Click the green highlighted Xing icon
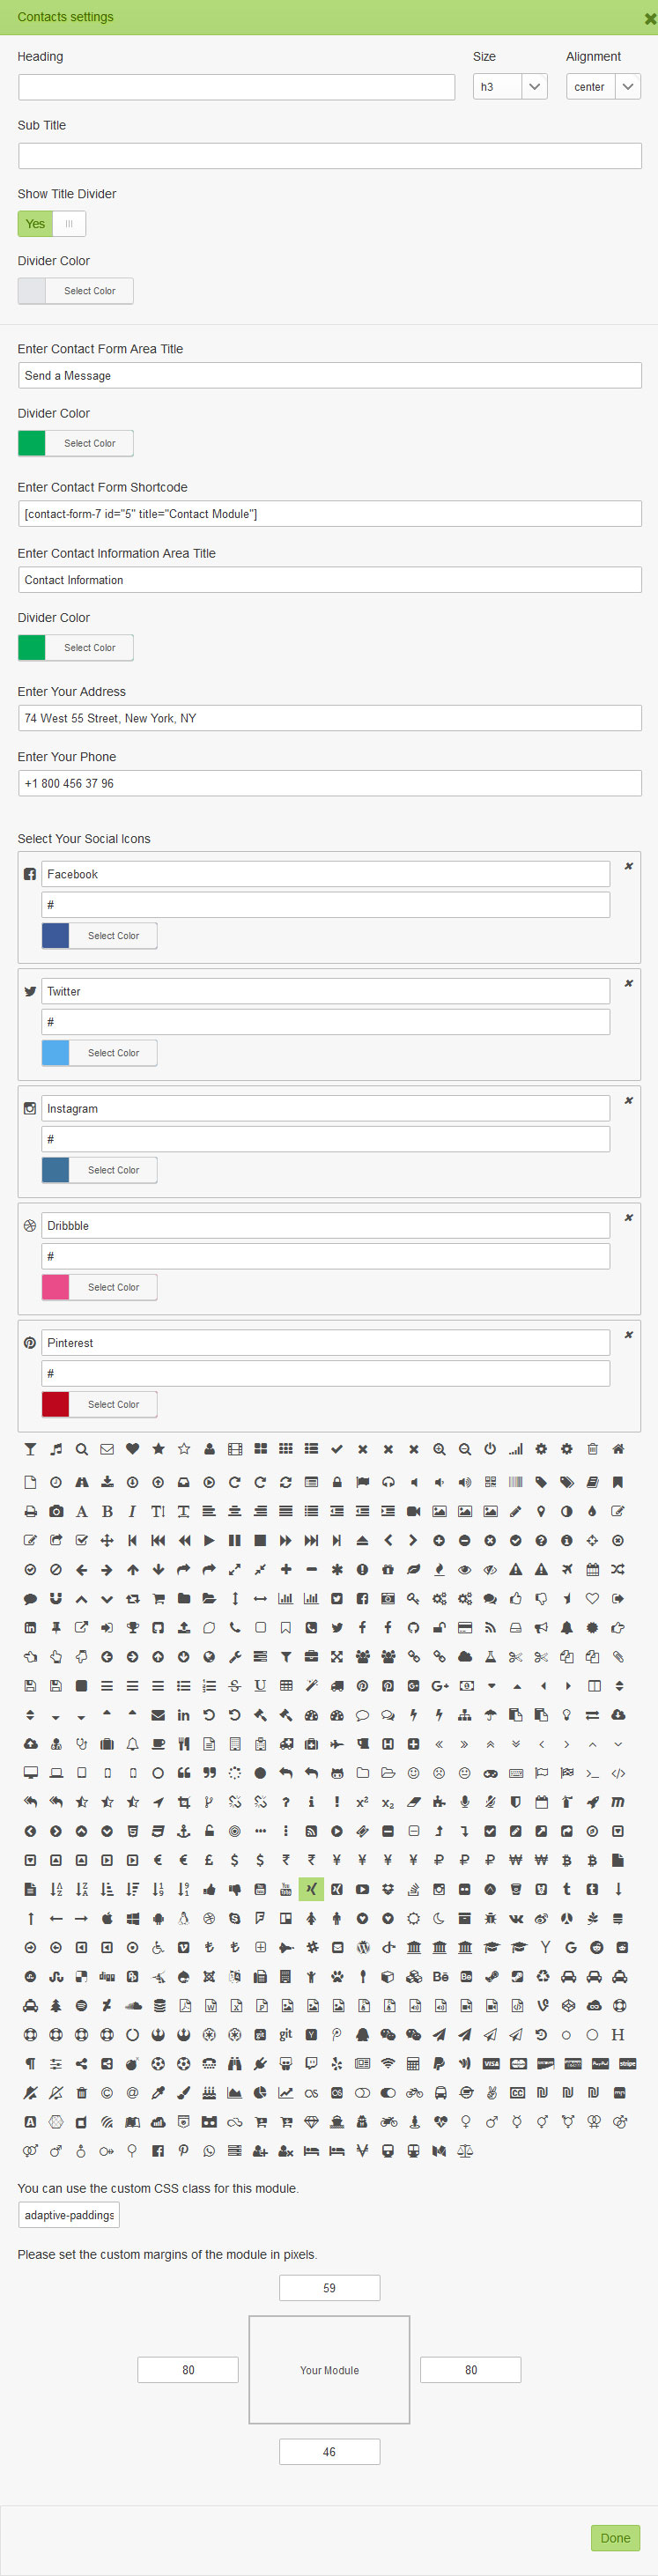Screen dimensions: 658x2576 311,1889
